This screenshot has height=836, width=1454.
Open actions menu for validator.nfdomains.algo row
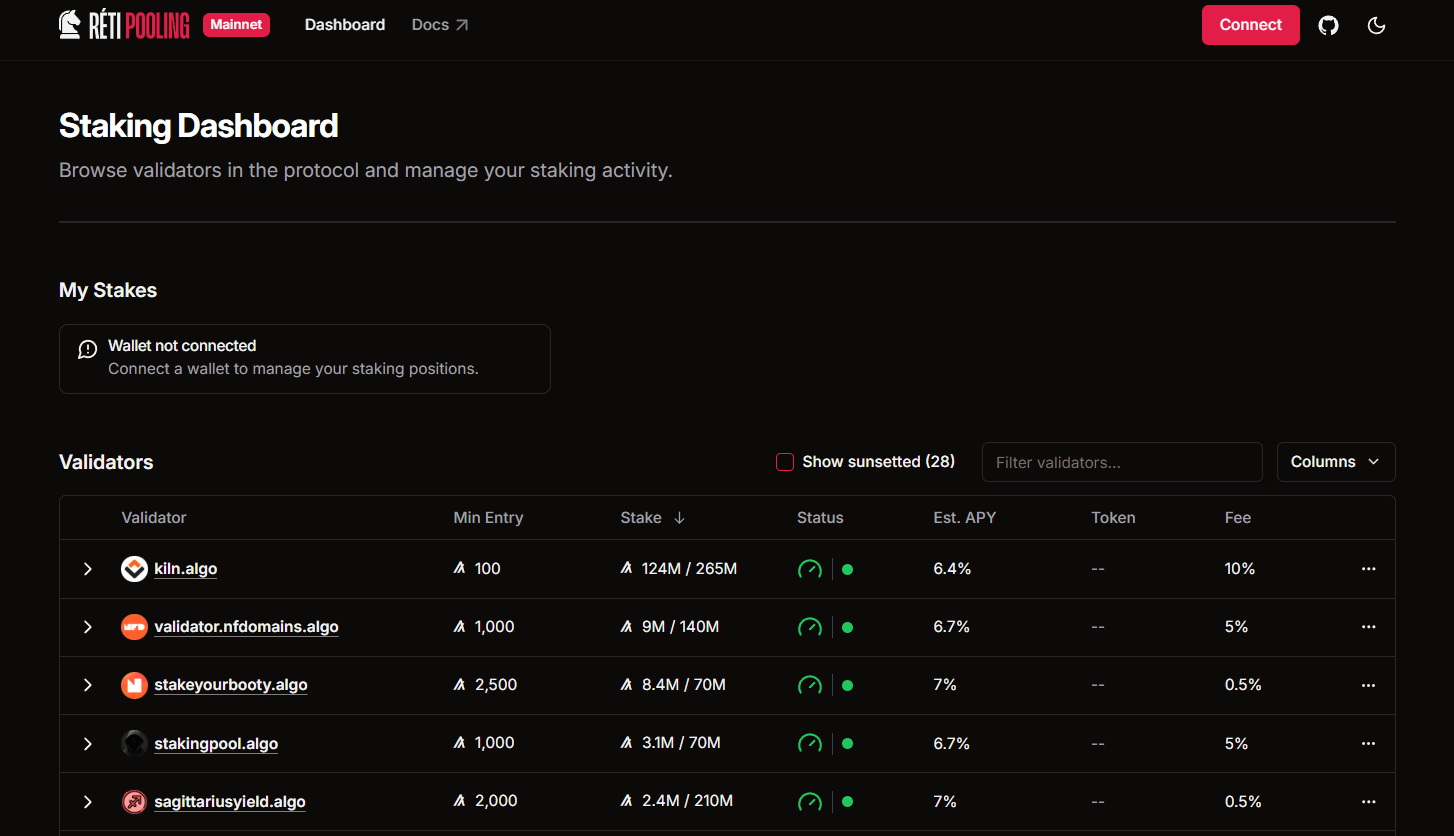[1369, 627]
